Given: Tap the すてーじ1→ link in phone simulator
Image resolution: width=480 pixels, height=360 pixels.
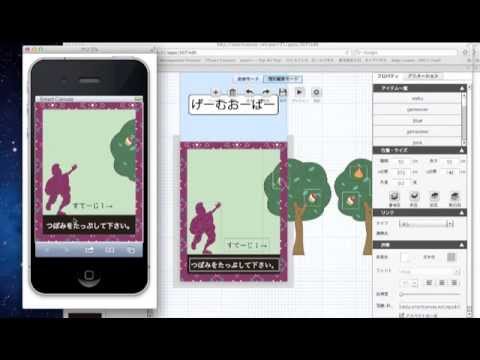Looking at the screenshot, I should [x=93, y=206].
